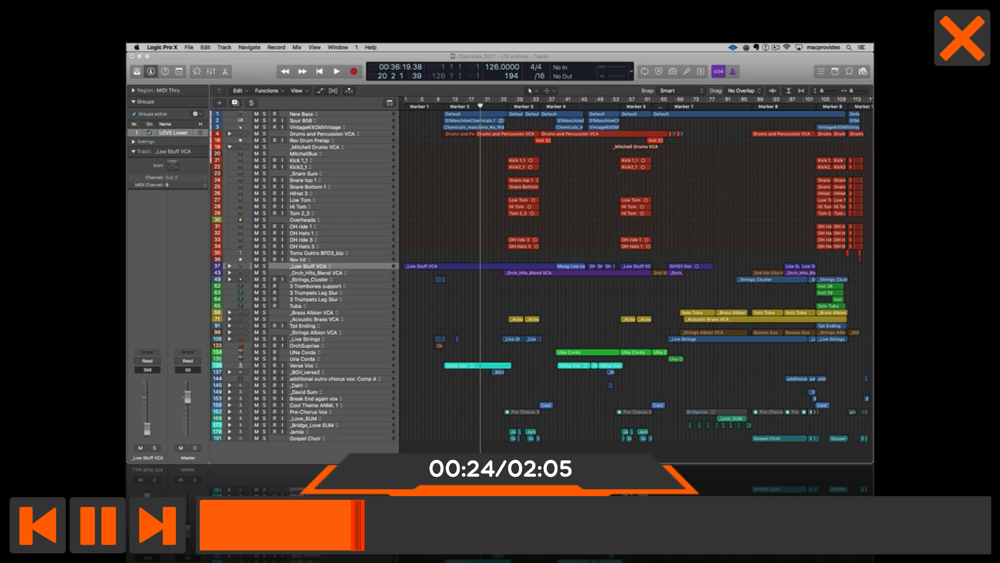Mute the New Bass track
This screenshot has width=1000, height=563.
(256, 114)
